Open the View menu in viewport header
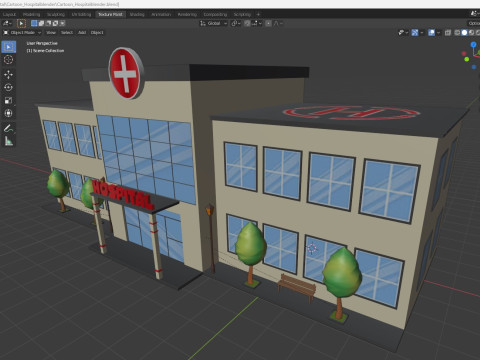The height and width of the screenshot is (360, 480). (x=51, y=32)
